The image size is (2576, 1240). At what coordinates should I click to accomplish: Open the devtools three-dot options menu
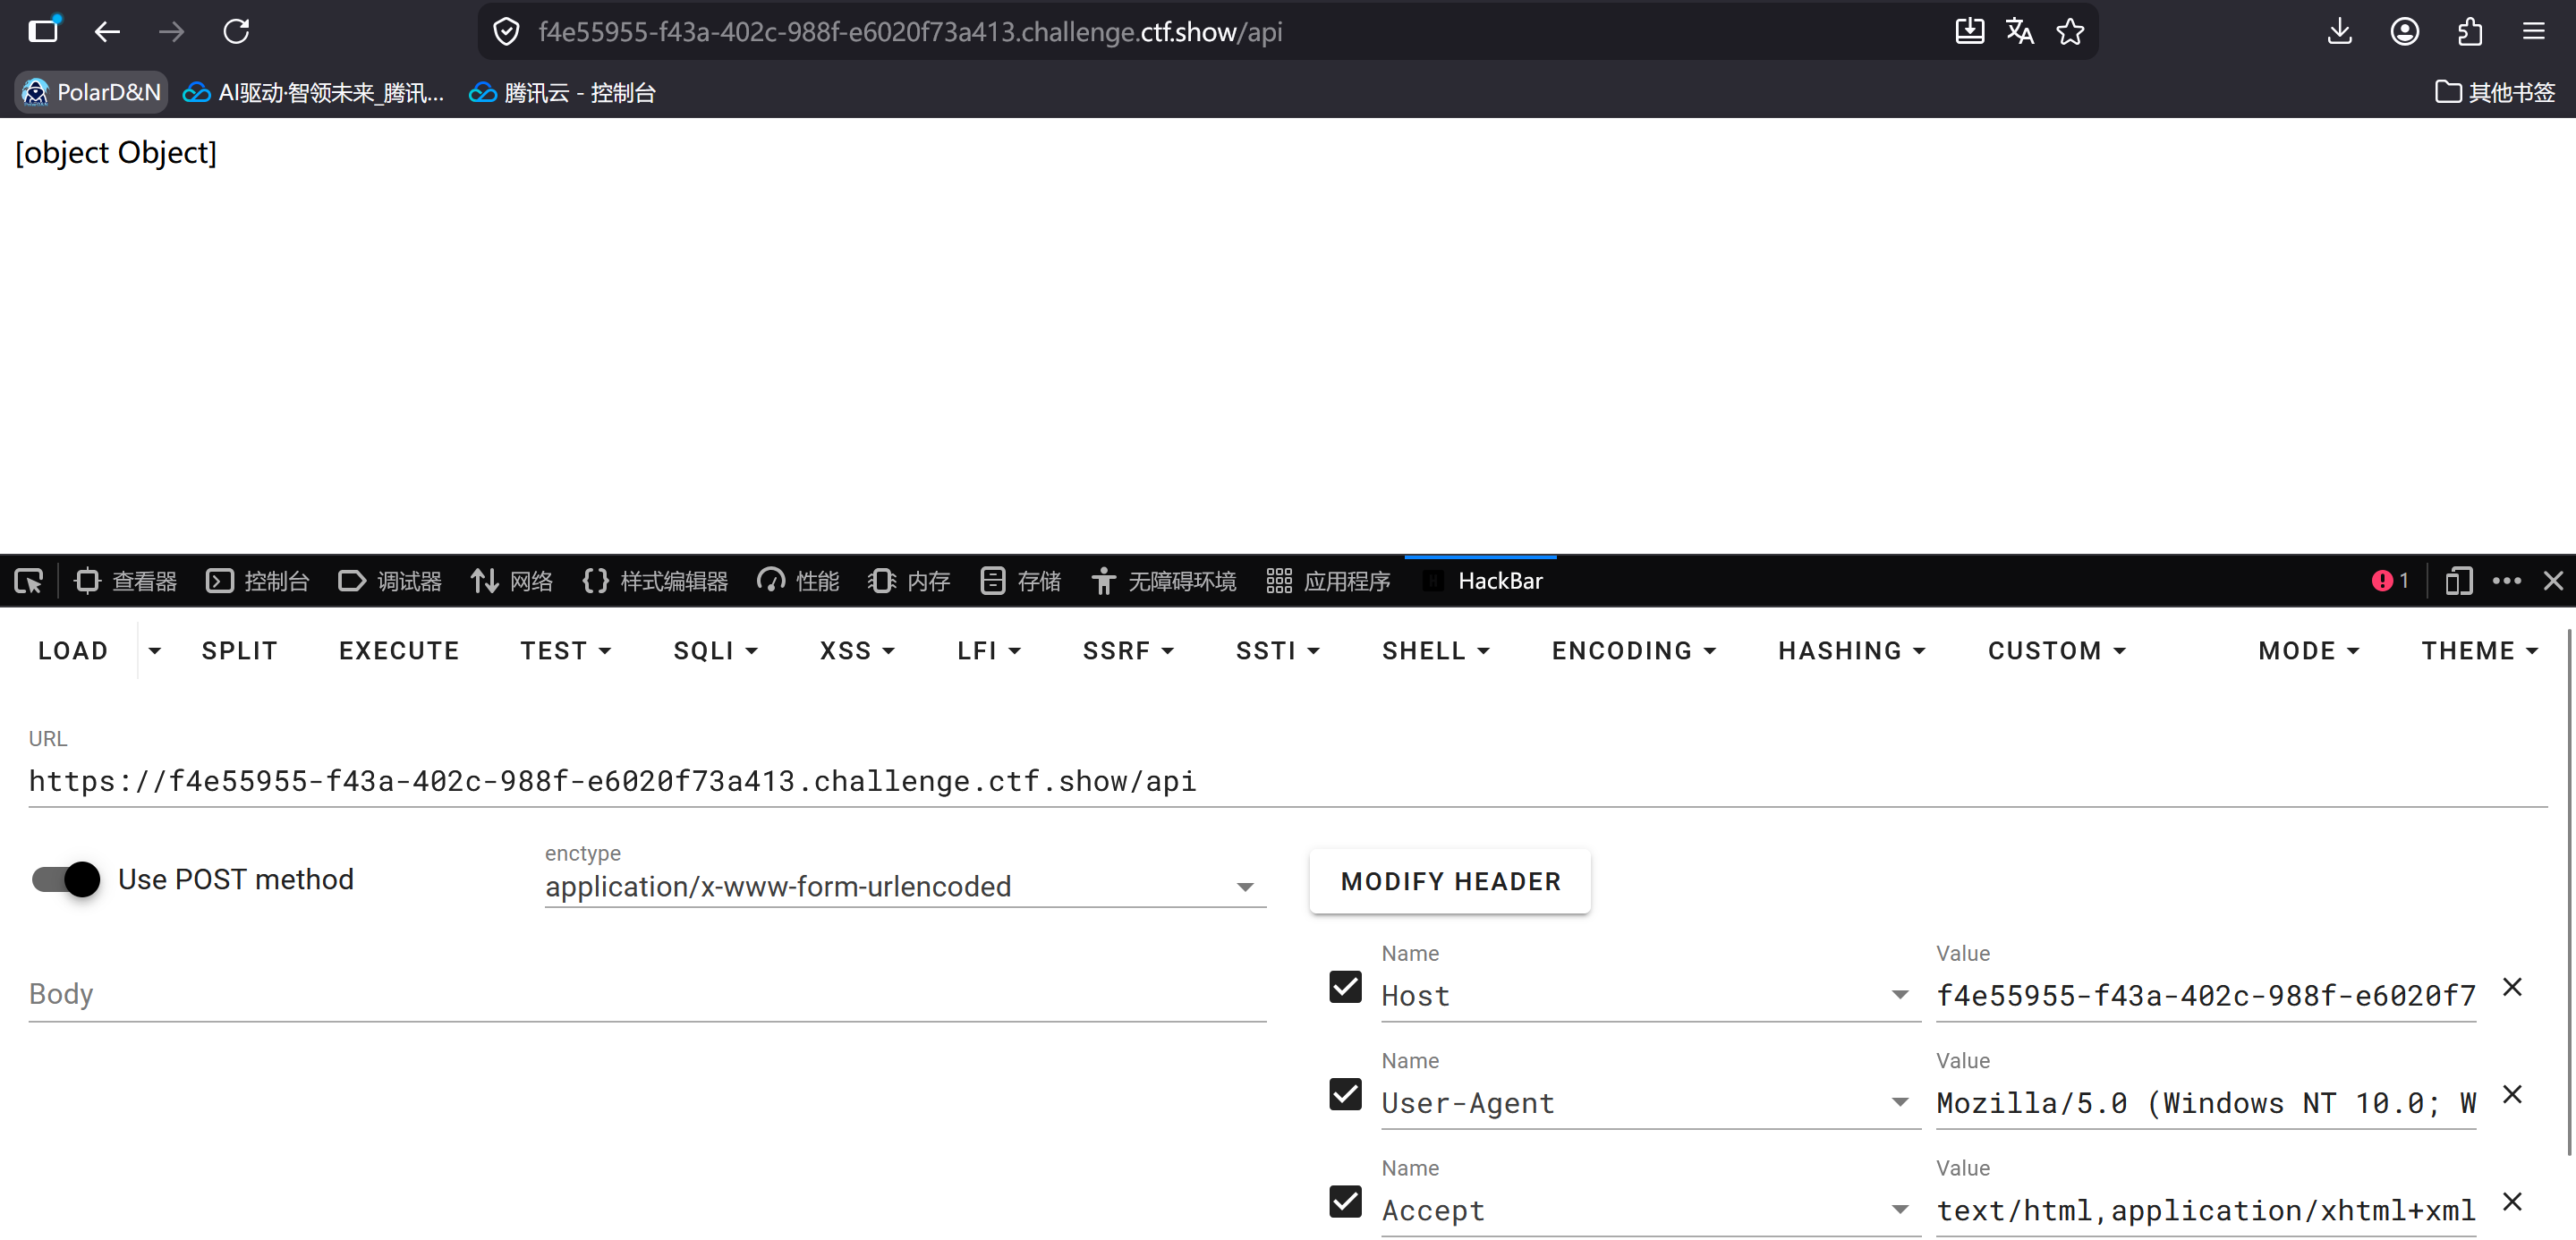point(2506,581)
